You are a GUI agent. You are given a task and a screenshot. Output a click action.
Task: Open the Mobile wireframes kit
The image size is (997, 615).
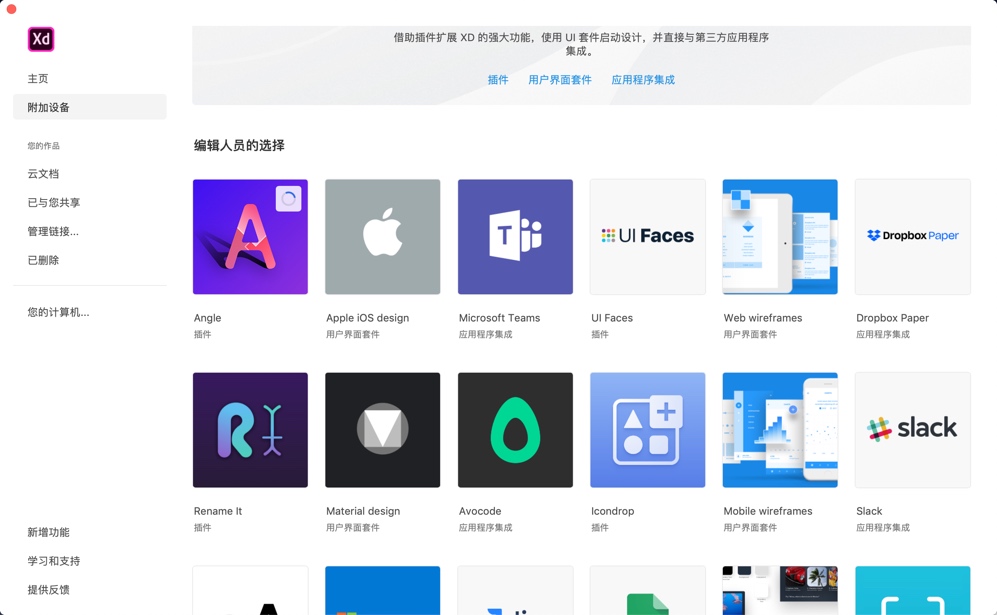(x=780, y=429)
